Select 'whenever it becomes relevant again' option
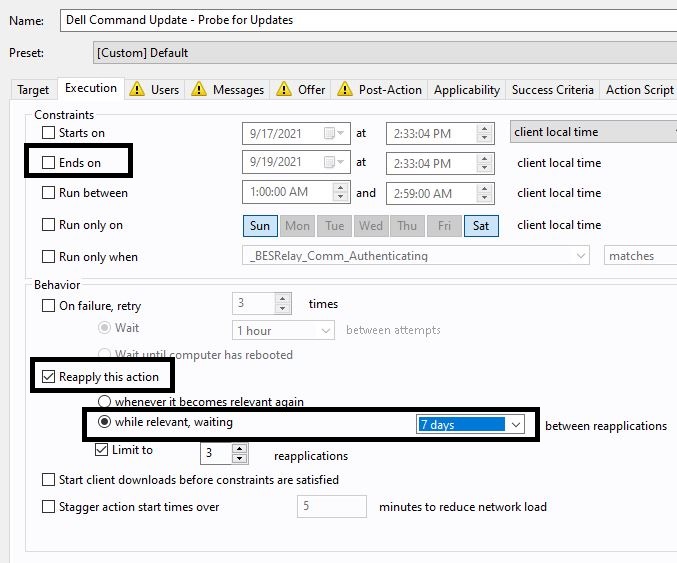The image size is (677, 563). click(x=105, y=402)
